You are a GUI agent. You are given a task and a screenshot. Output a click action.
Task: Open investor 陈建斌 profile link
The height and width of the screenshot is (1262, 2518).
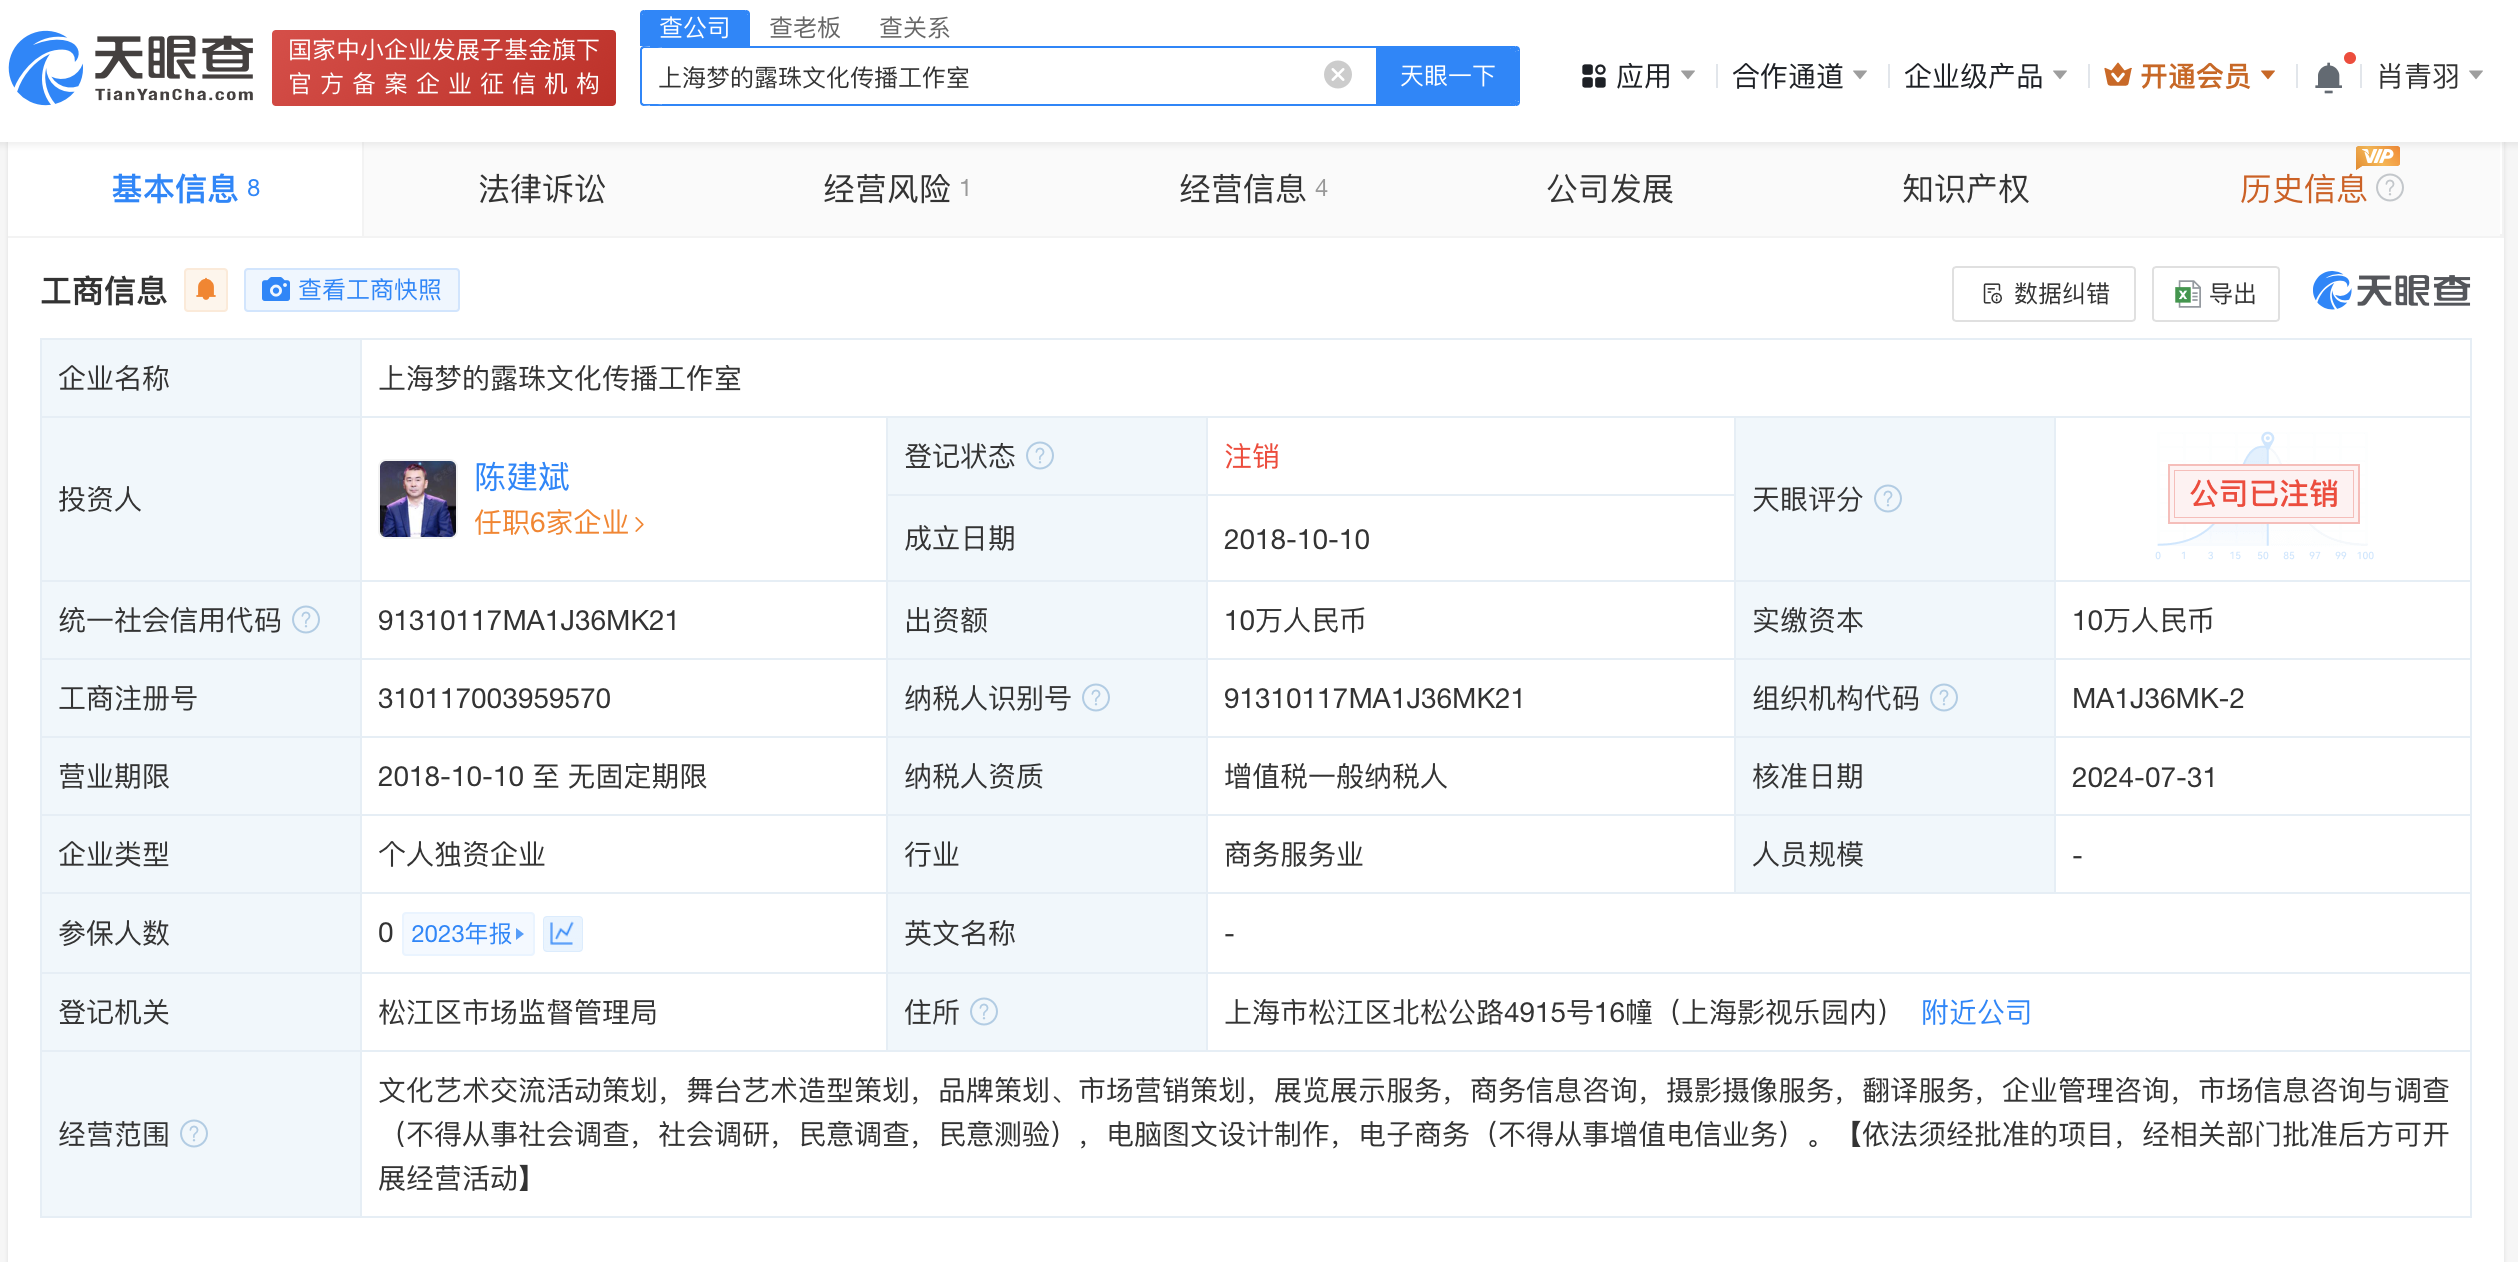[521, 477]
